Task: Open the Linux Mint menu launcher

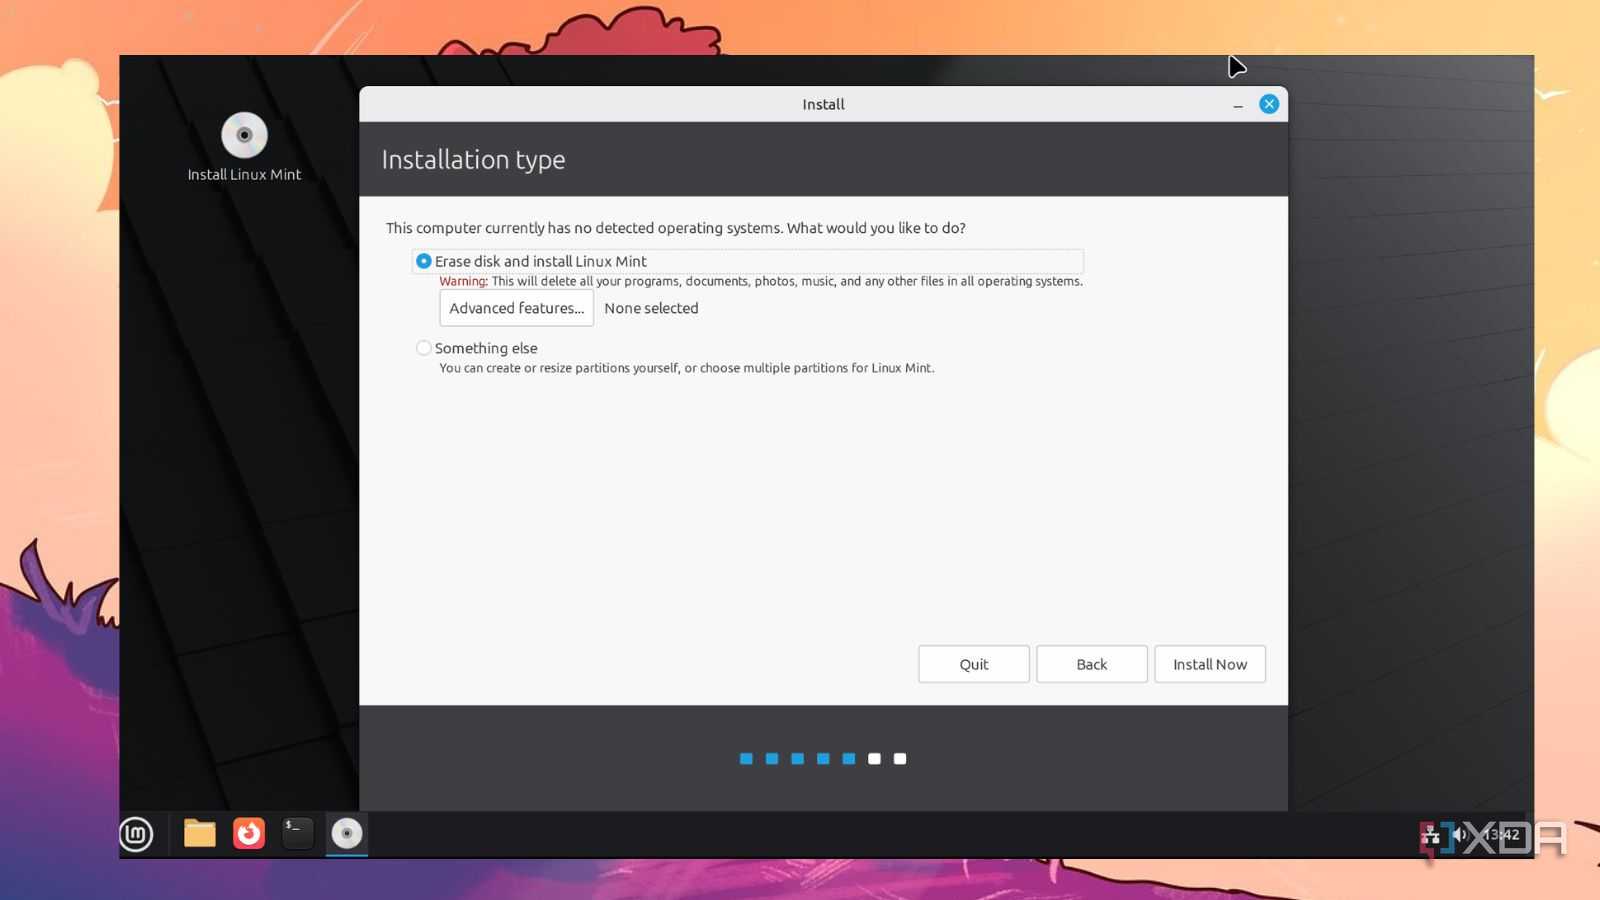Action: point(136,834)
